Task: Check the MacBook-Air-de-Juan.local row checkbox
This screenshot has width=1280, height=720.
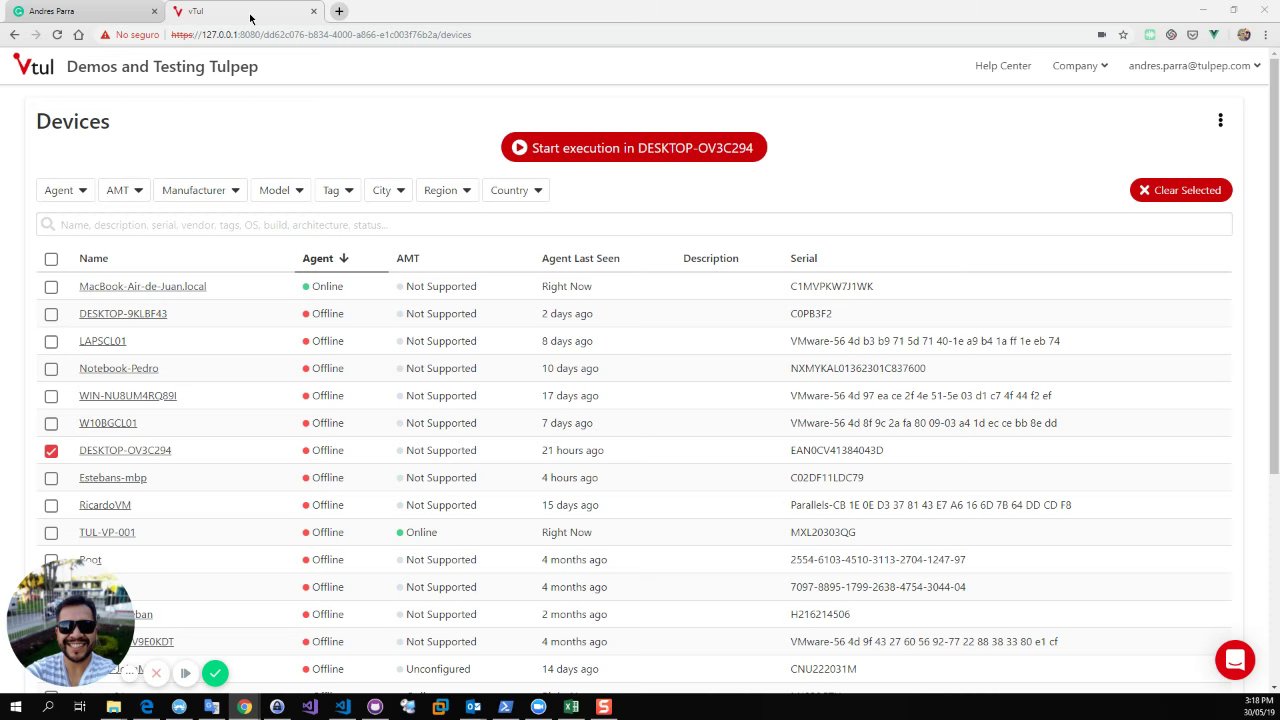Action: tap(51, 287)
